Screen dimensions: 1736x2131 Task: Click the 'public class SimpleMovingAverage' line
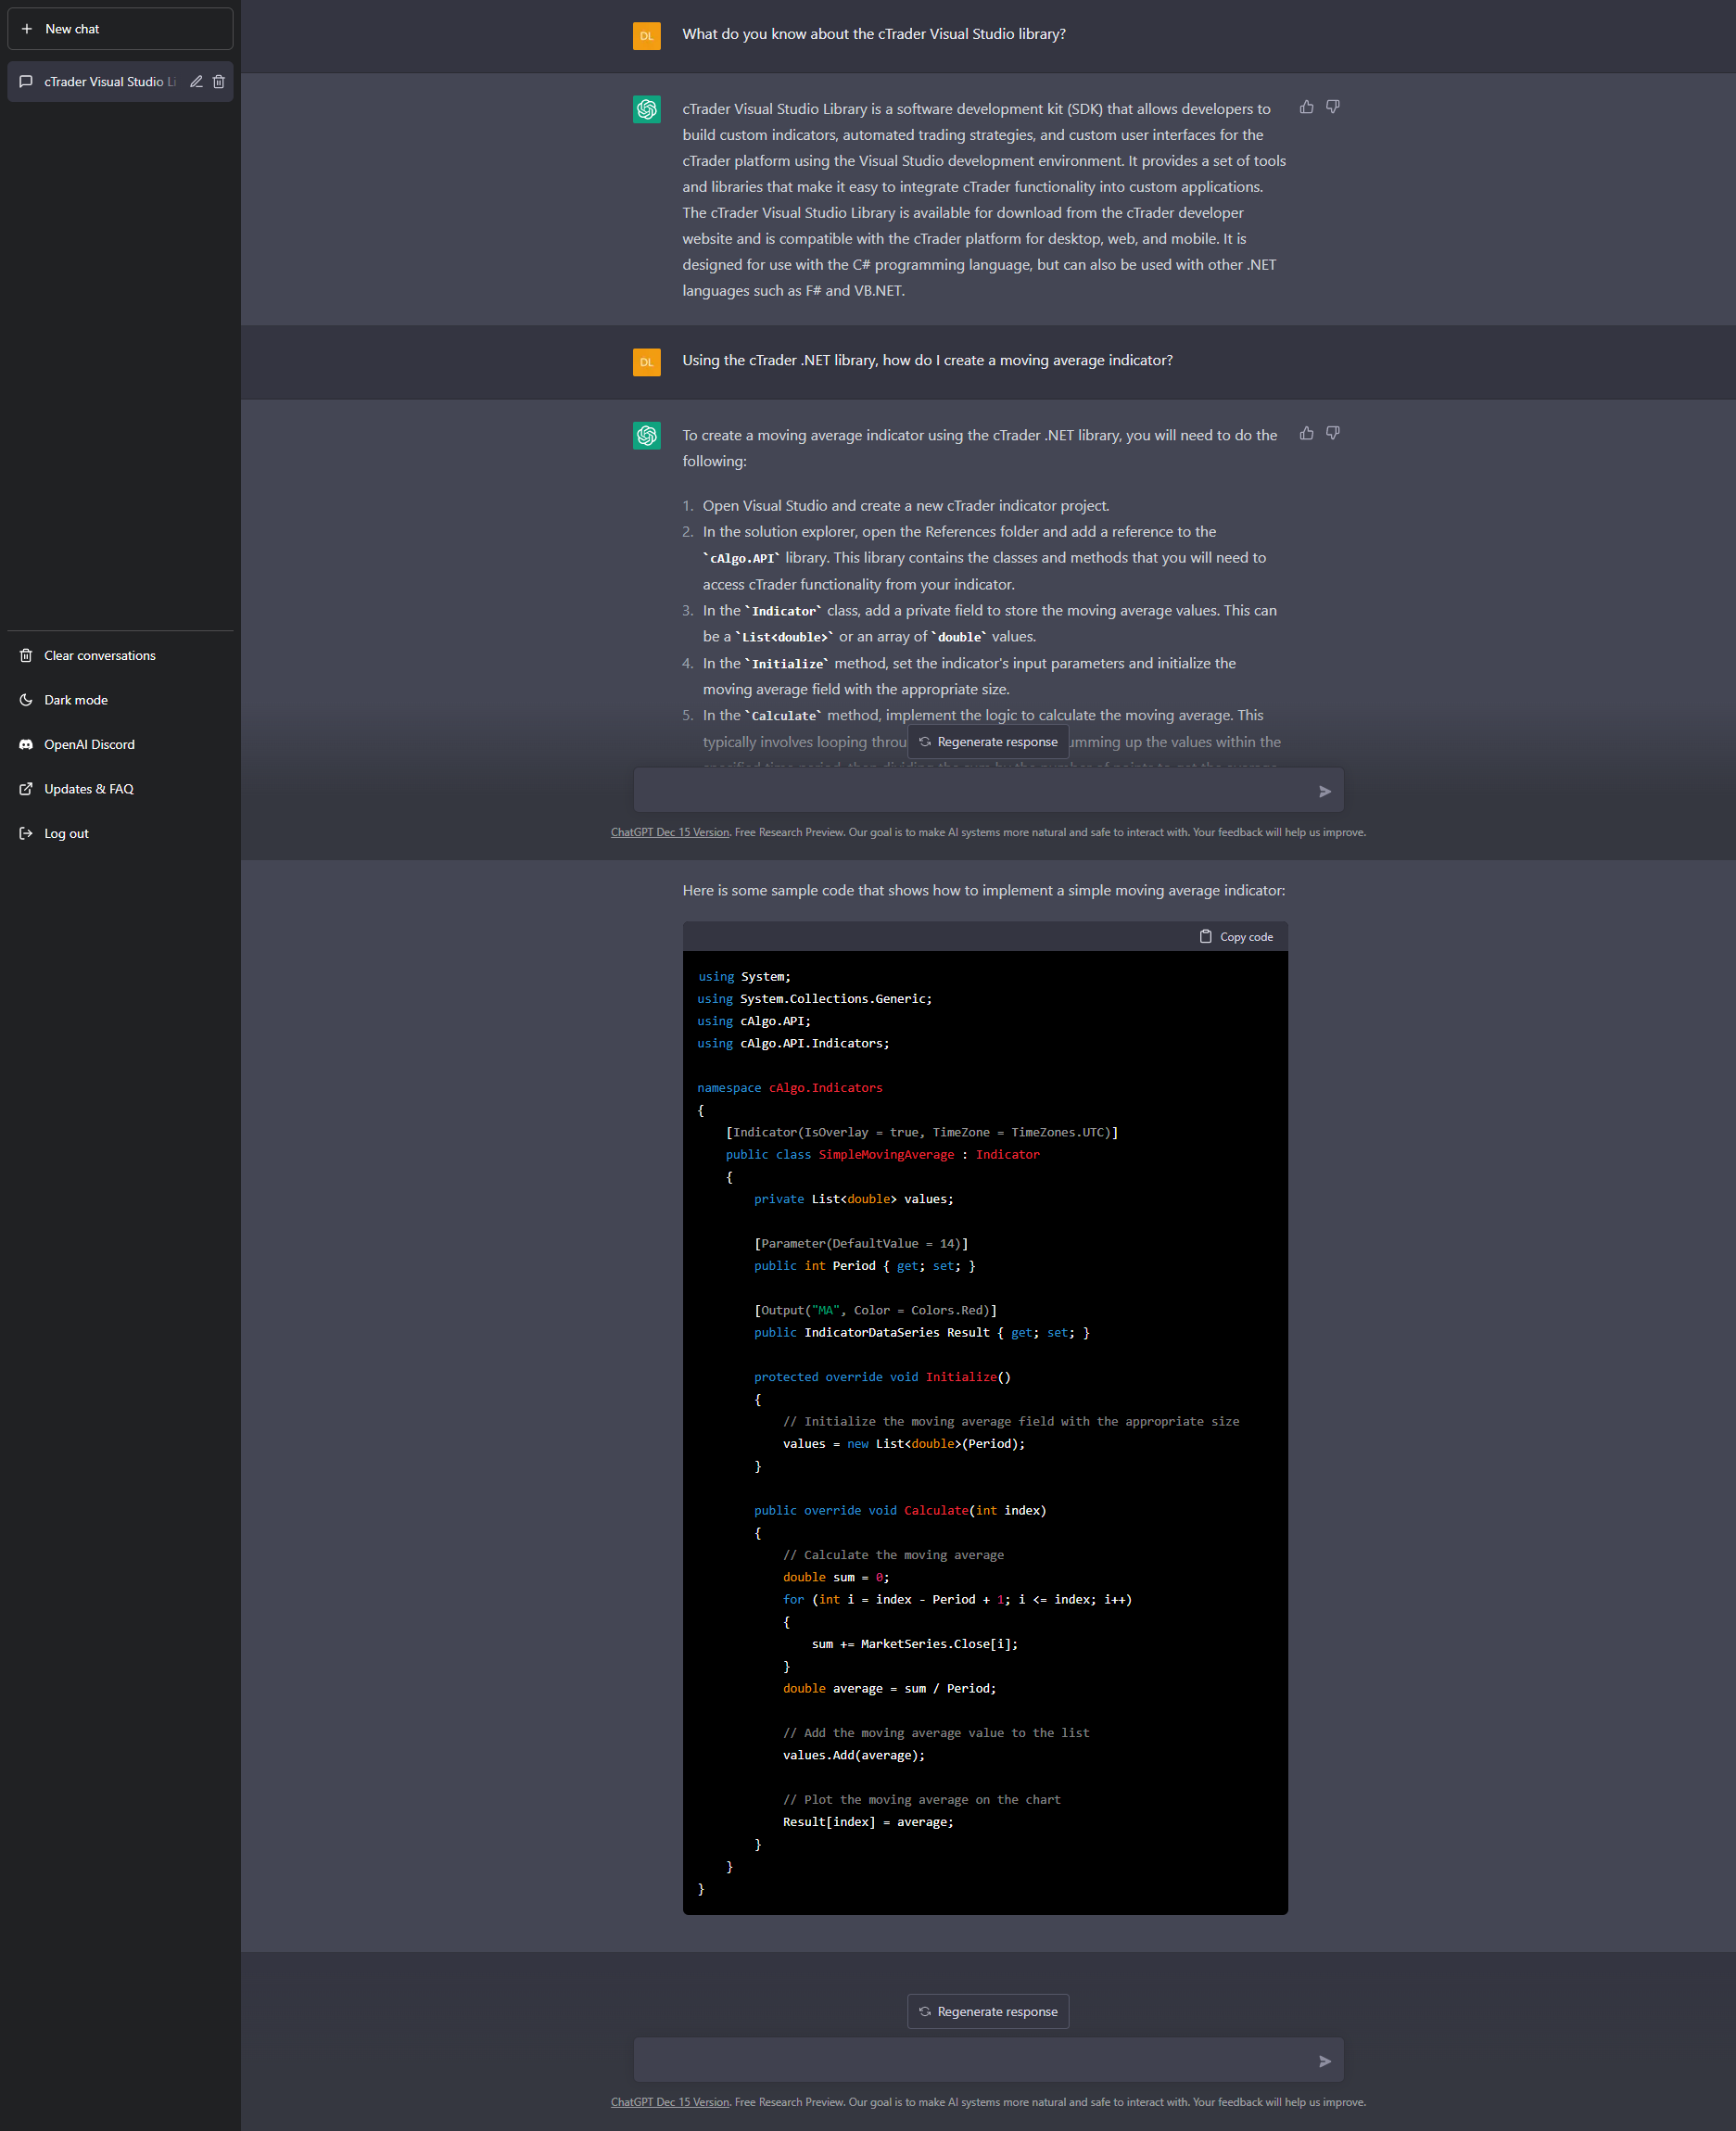pos(883,1155)
